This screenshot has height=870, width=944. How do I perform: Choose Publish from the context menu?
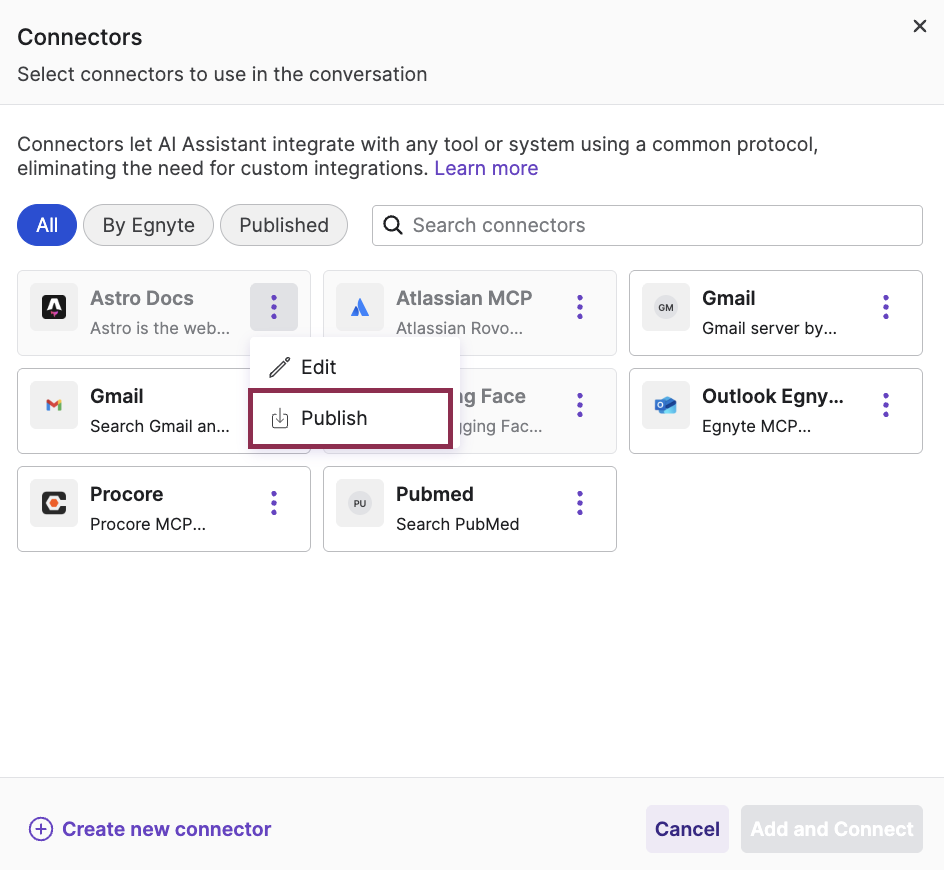click(x=334, y=418)
